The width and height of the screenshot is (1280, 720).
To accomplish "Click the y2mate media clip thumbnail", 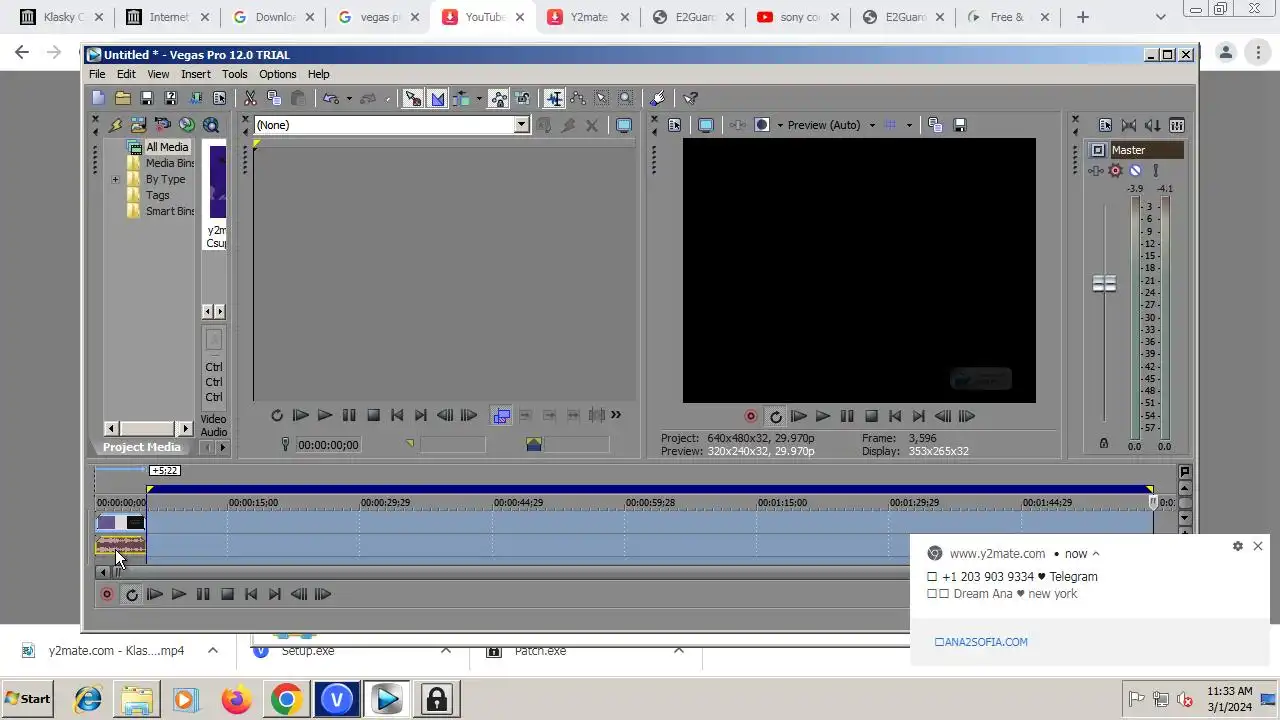I will [x=217, y=182].
